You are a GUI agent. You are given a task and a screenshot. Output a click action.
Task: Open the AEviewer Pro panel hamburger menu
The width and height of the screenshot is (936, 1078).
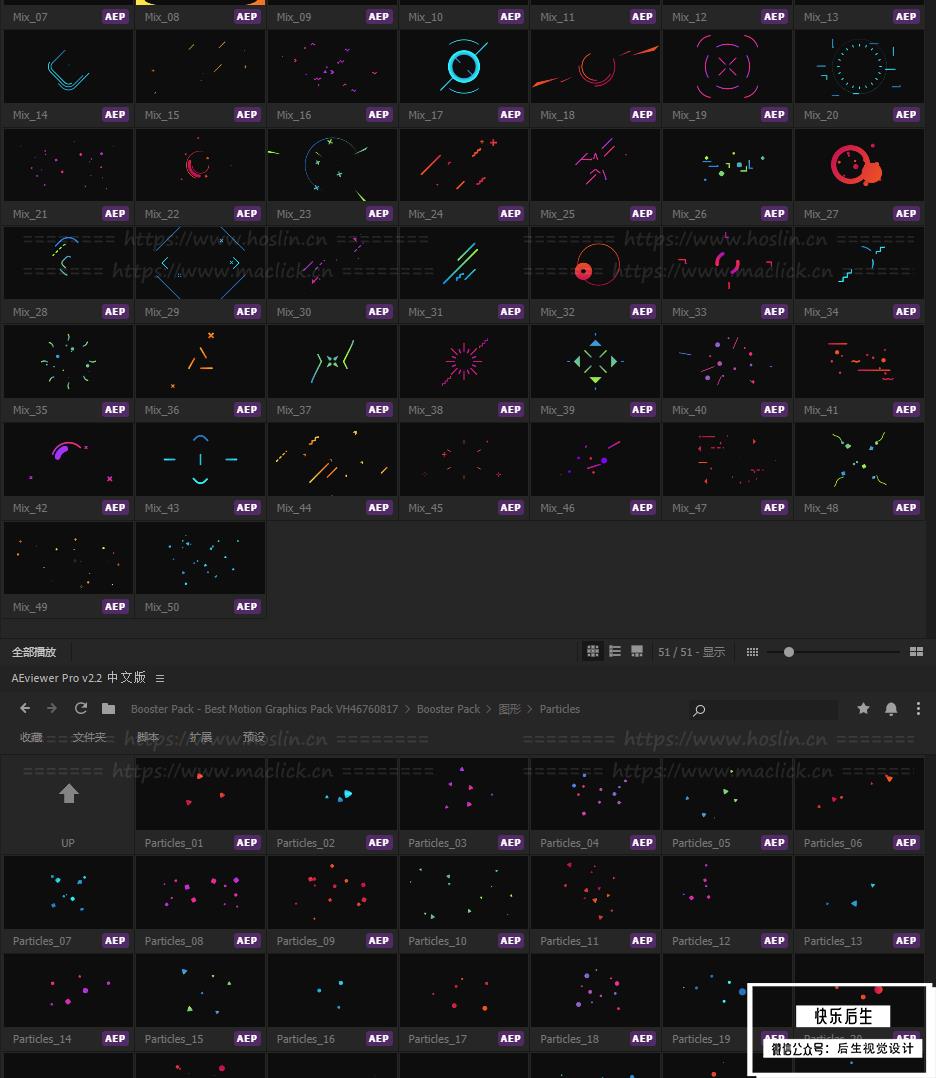tap(160, 679)
